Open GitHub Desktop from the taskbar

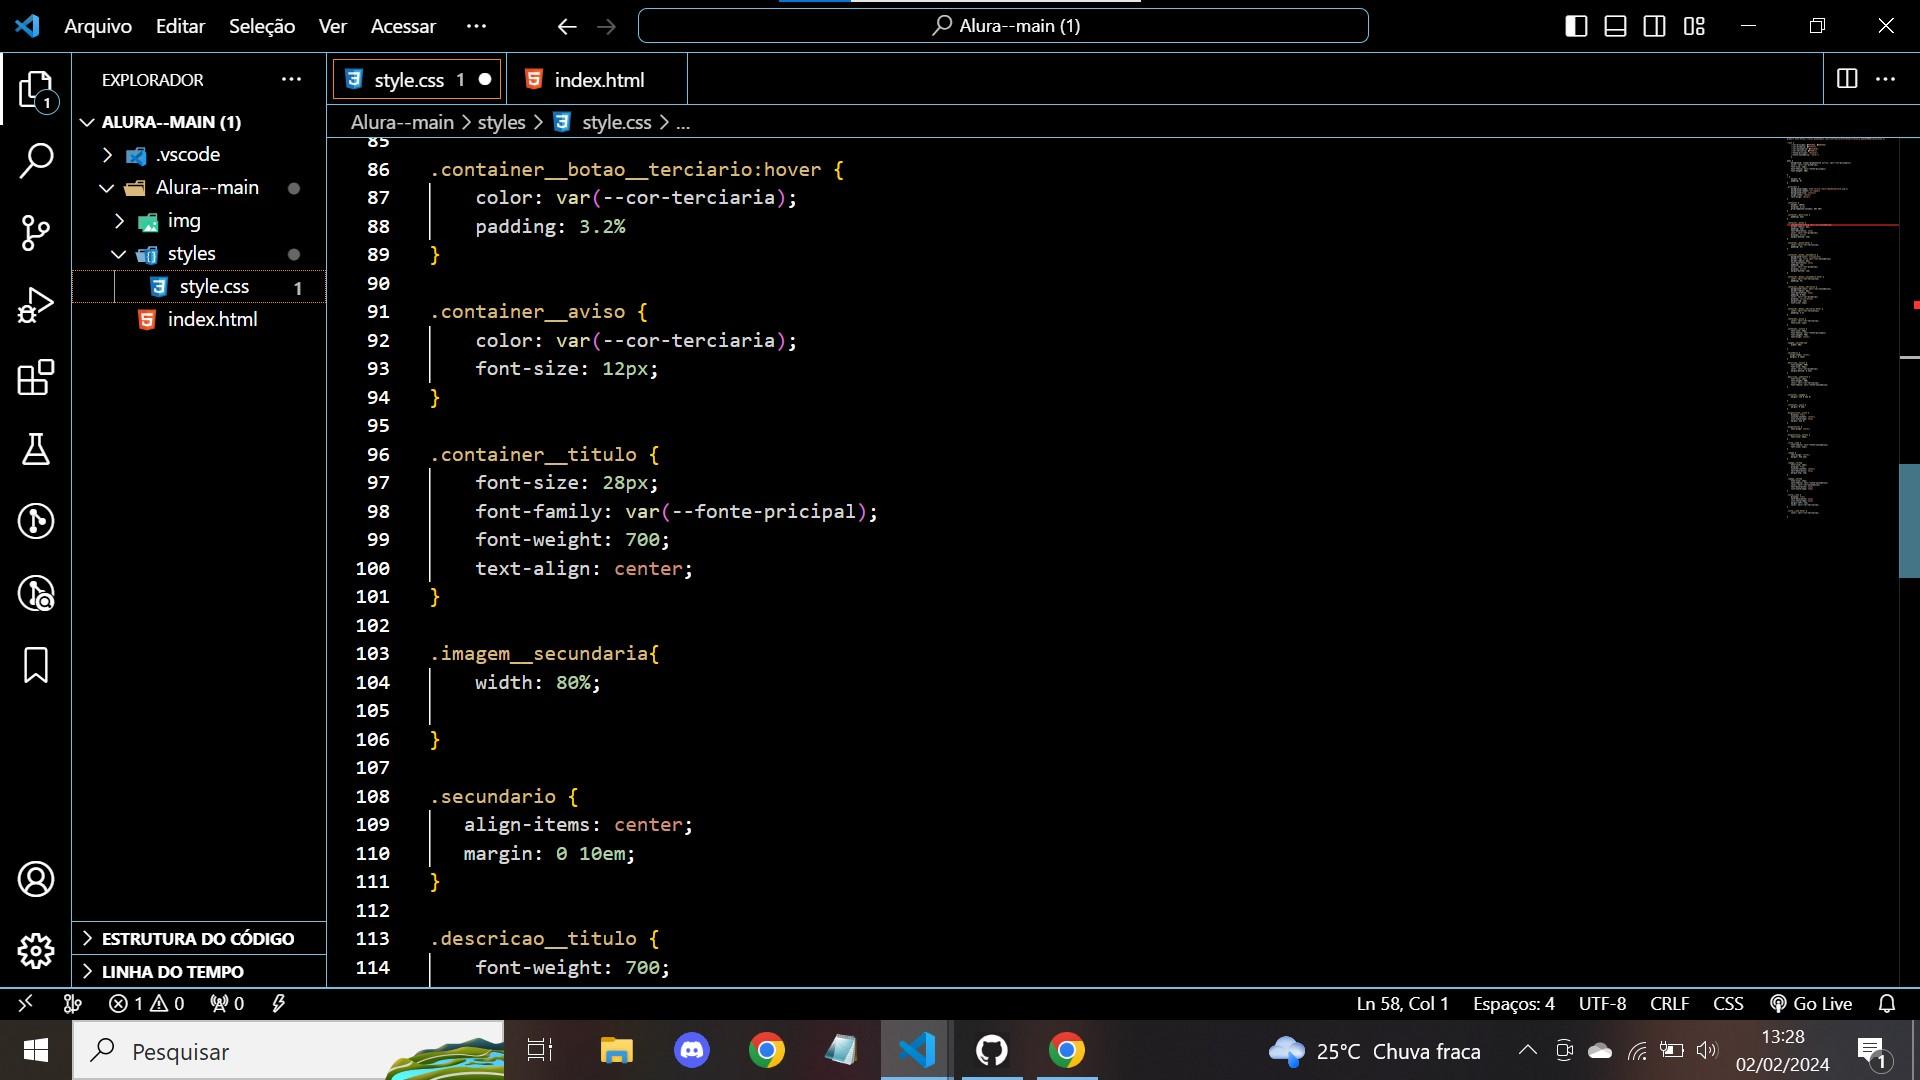pos(991,1051)
